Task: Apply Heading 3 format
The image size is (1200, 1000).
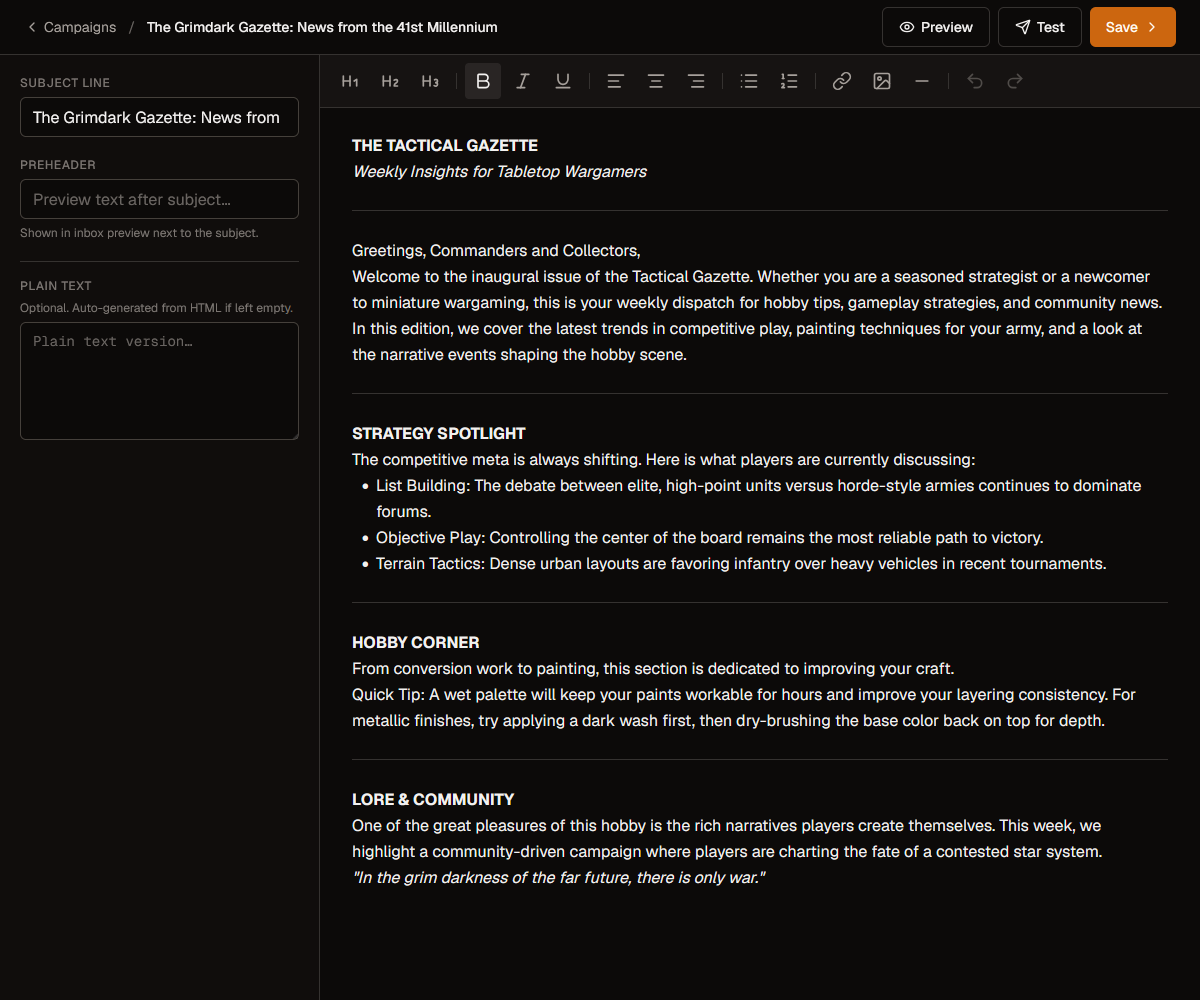Action: click(x=430, y=81)
